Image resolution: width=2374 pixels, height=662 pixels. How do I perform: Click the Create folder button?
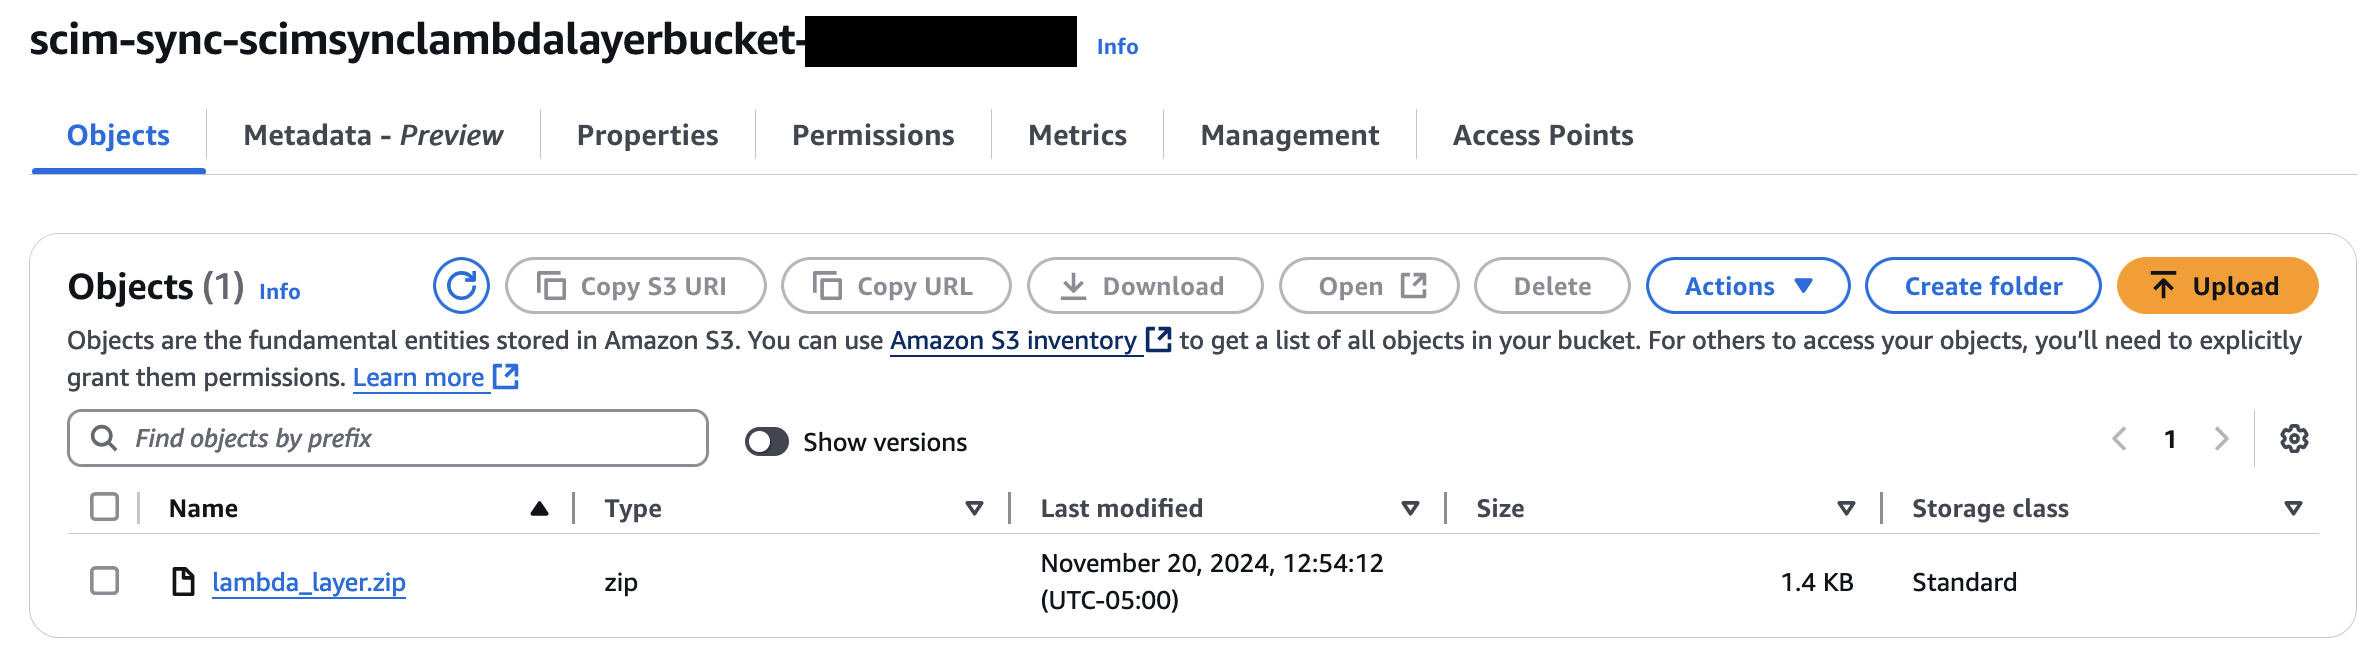1983,285
